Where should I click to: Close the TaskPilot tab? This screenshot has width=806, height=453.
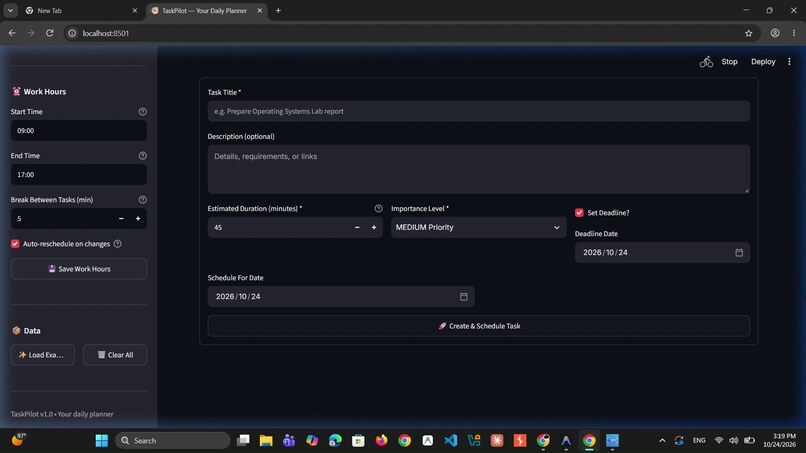[260, 10]
